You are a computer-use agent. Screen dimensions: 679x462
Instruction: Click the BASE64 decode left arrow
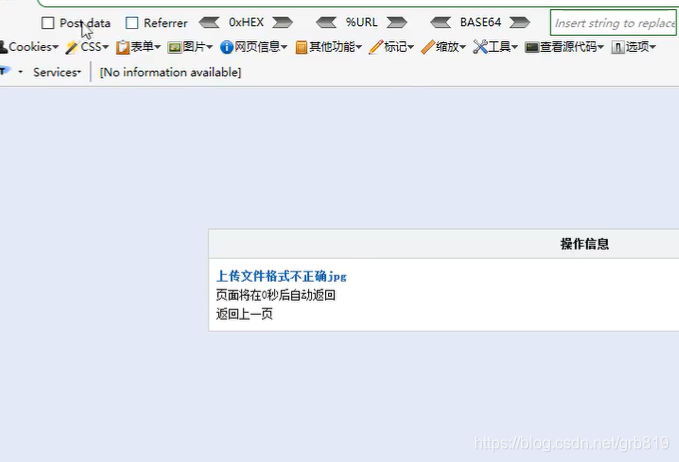tap(441, 22)
